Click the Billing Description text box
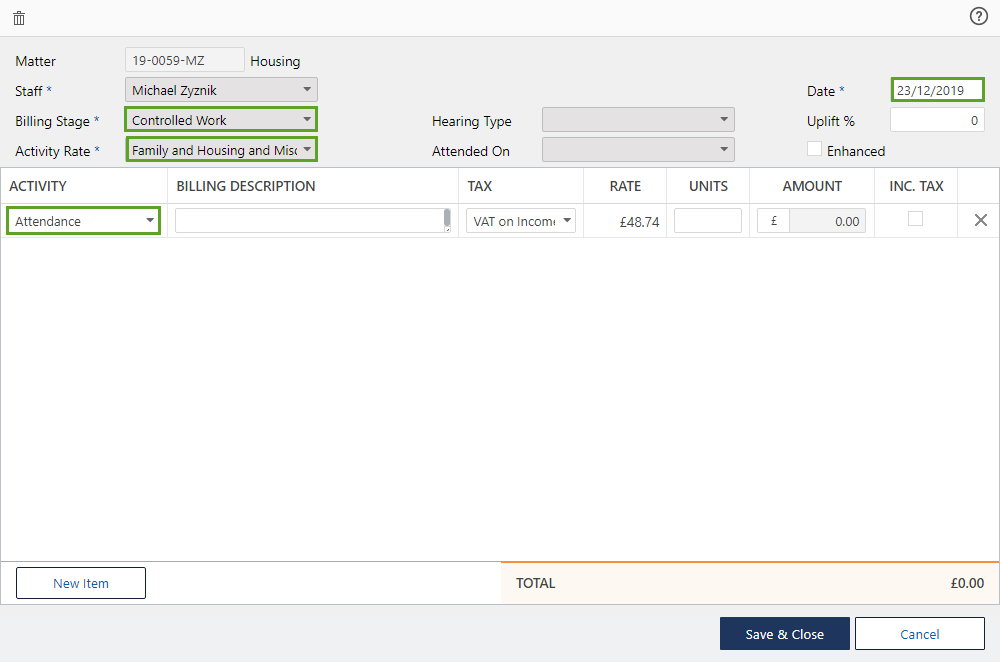 (x=310, y=221)
